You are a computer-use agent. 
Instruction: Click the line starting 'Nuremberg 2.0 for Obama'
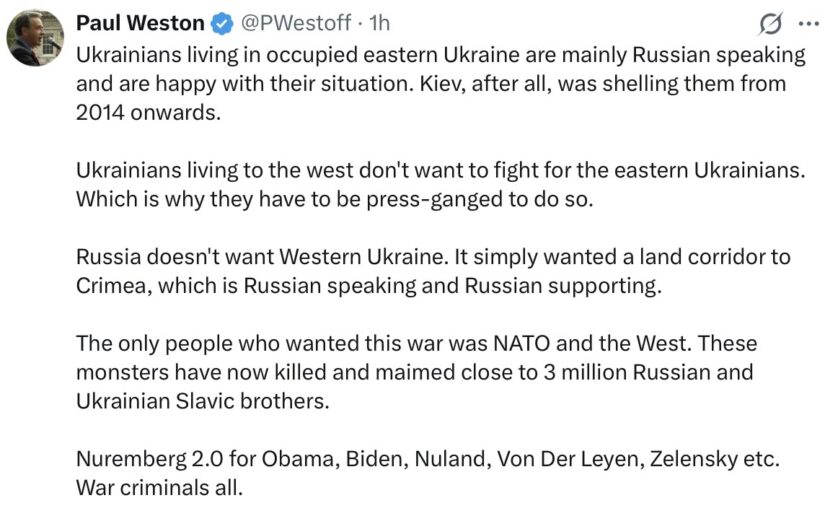pyautogui.click(x=428, y=459)
